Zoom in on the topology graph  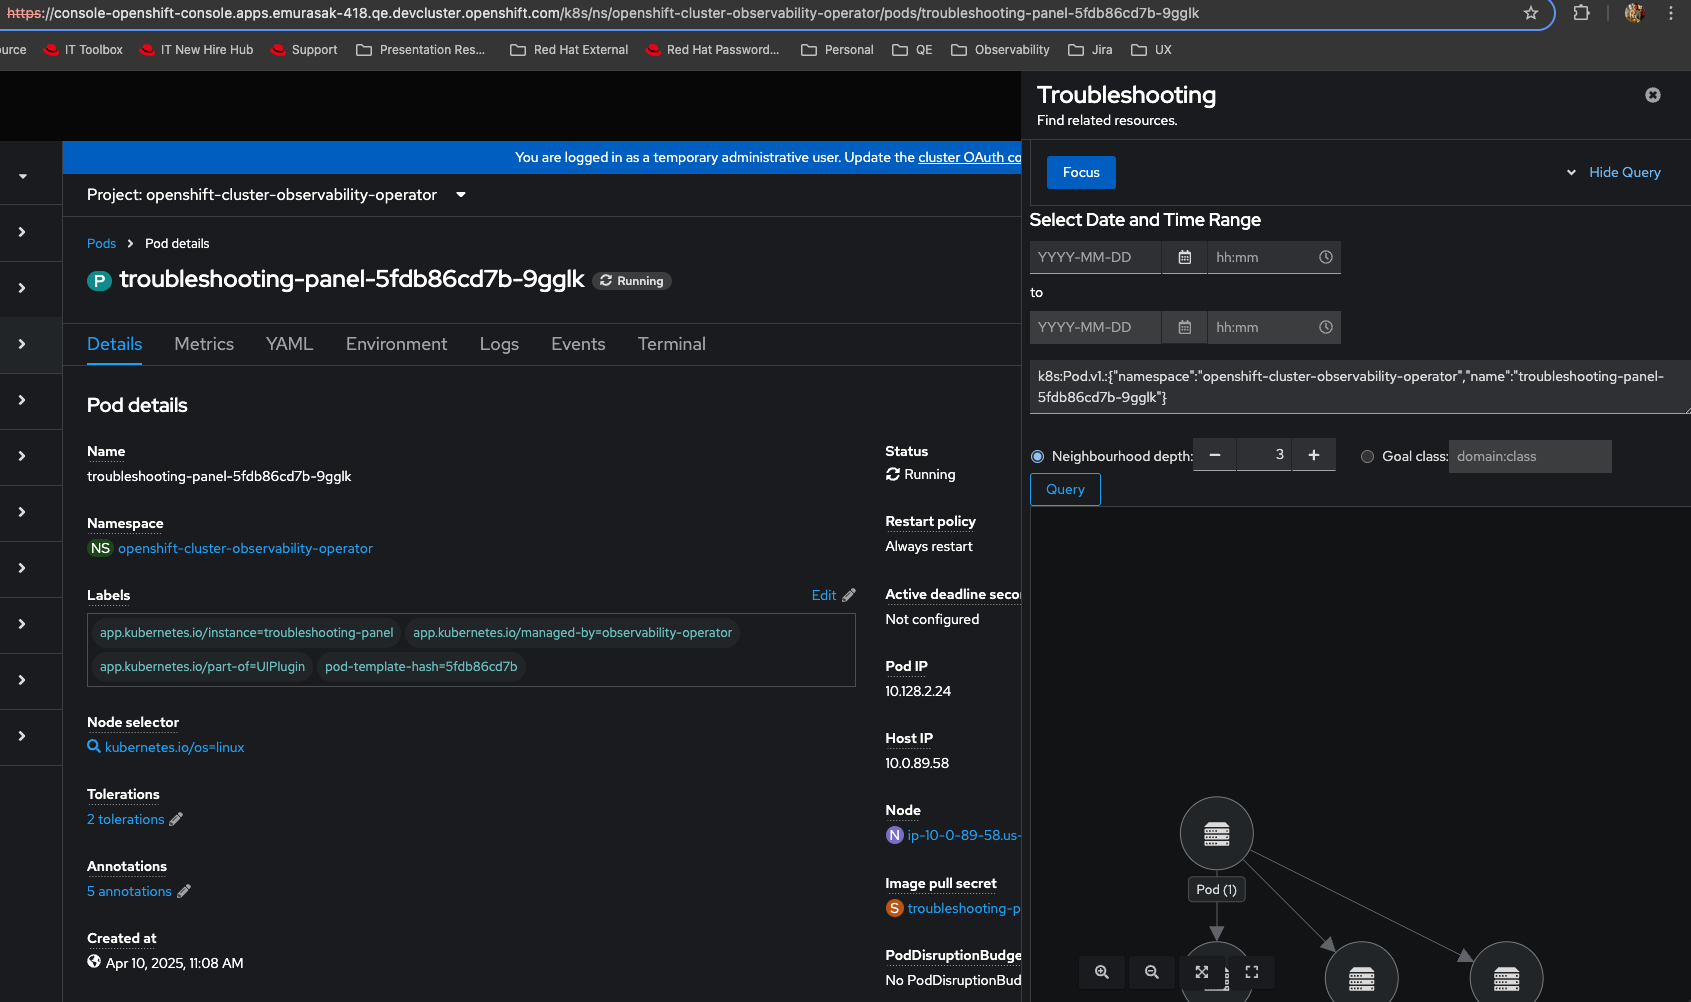(x=1102, y=972)
